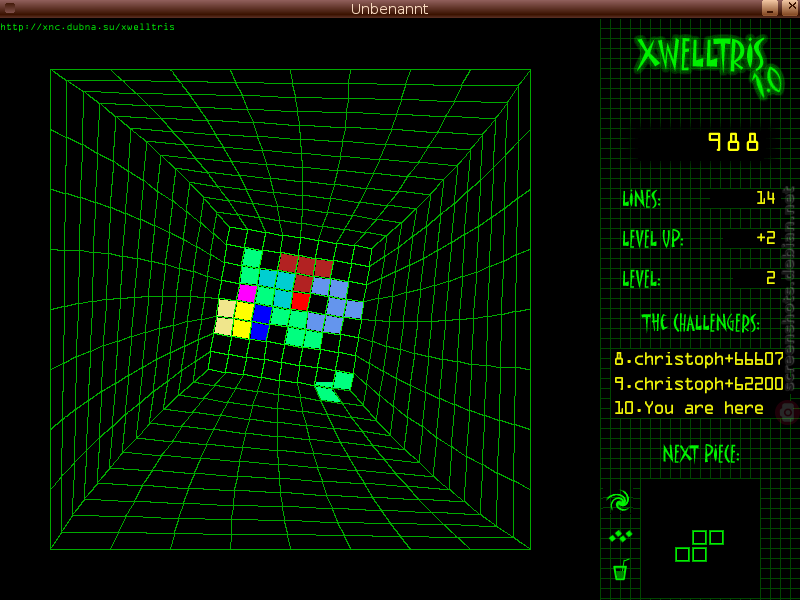The width and height of the screenshot is (800, 600).
Task: Toggle the four-diamonds icon beside the preview
Action: tap(620, 536)
